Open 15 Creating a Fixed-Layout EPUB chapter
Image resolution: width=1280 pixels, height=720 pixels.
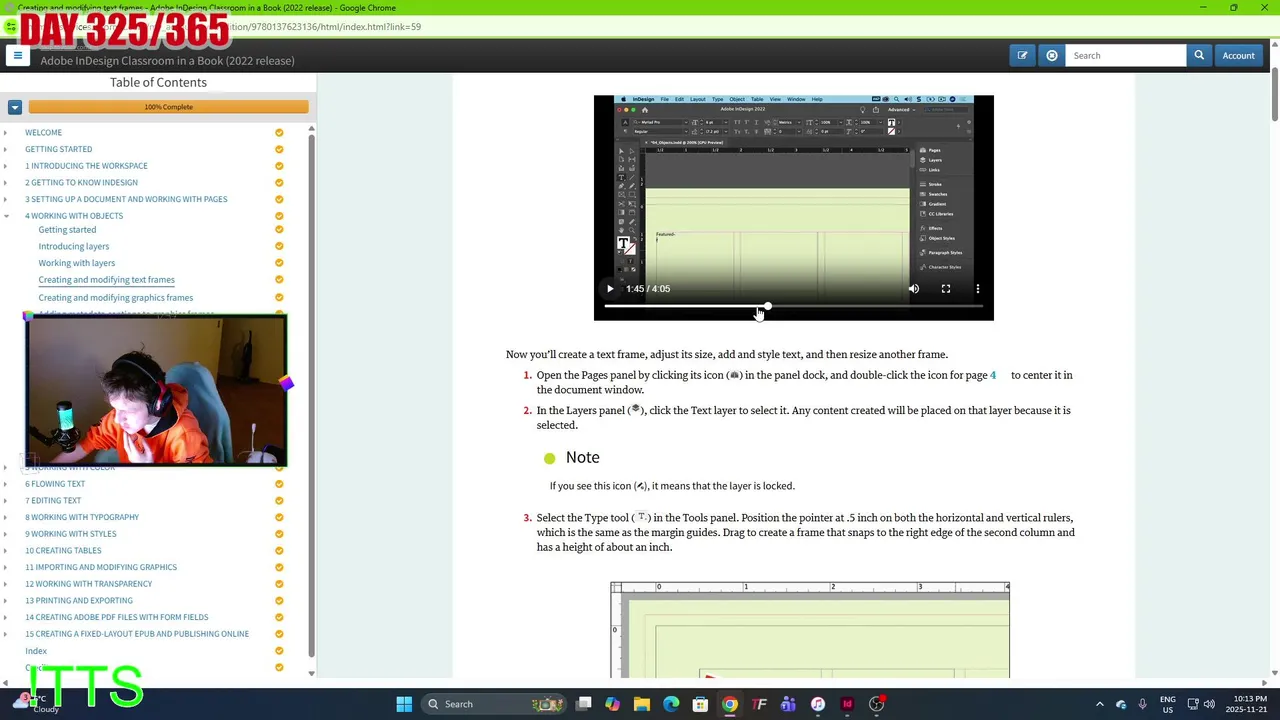click(x=137, y=634)
